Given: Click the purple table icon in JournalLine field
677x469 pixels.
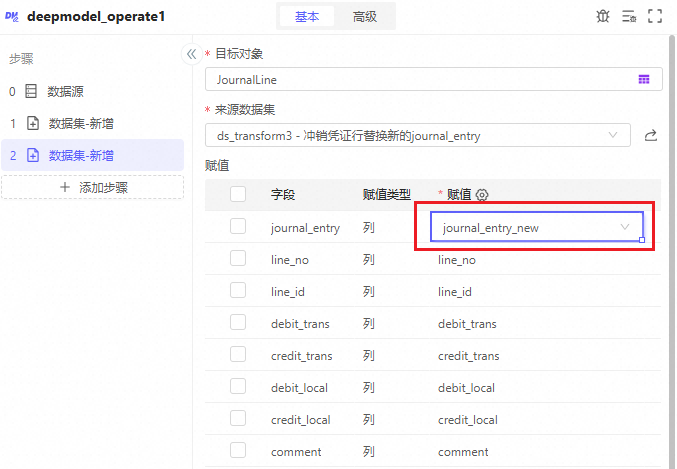Looking at the screenshot, I should [644, 79].
